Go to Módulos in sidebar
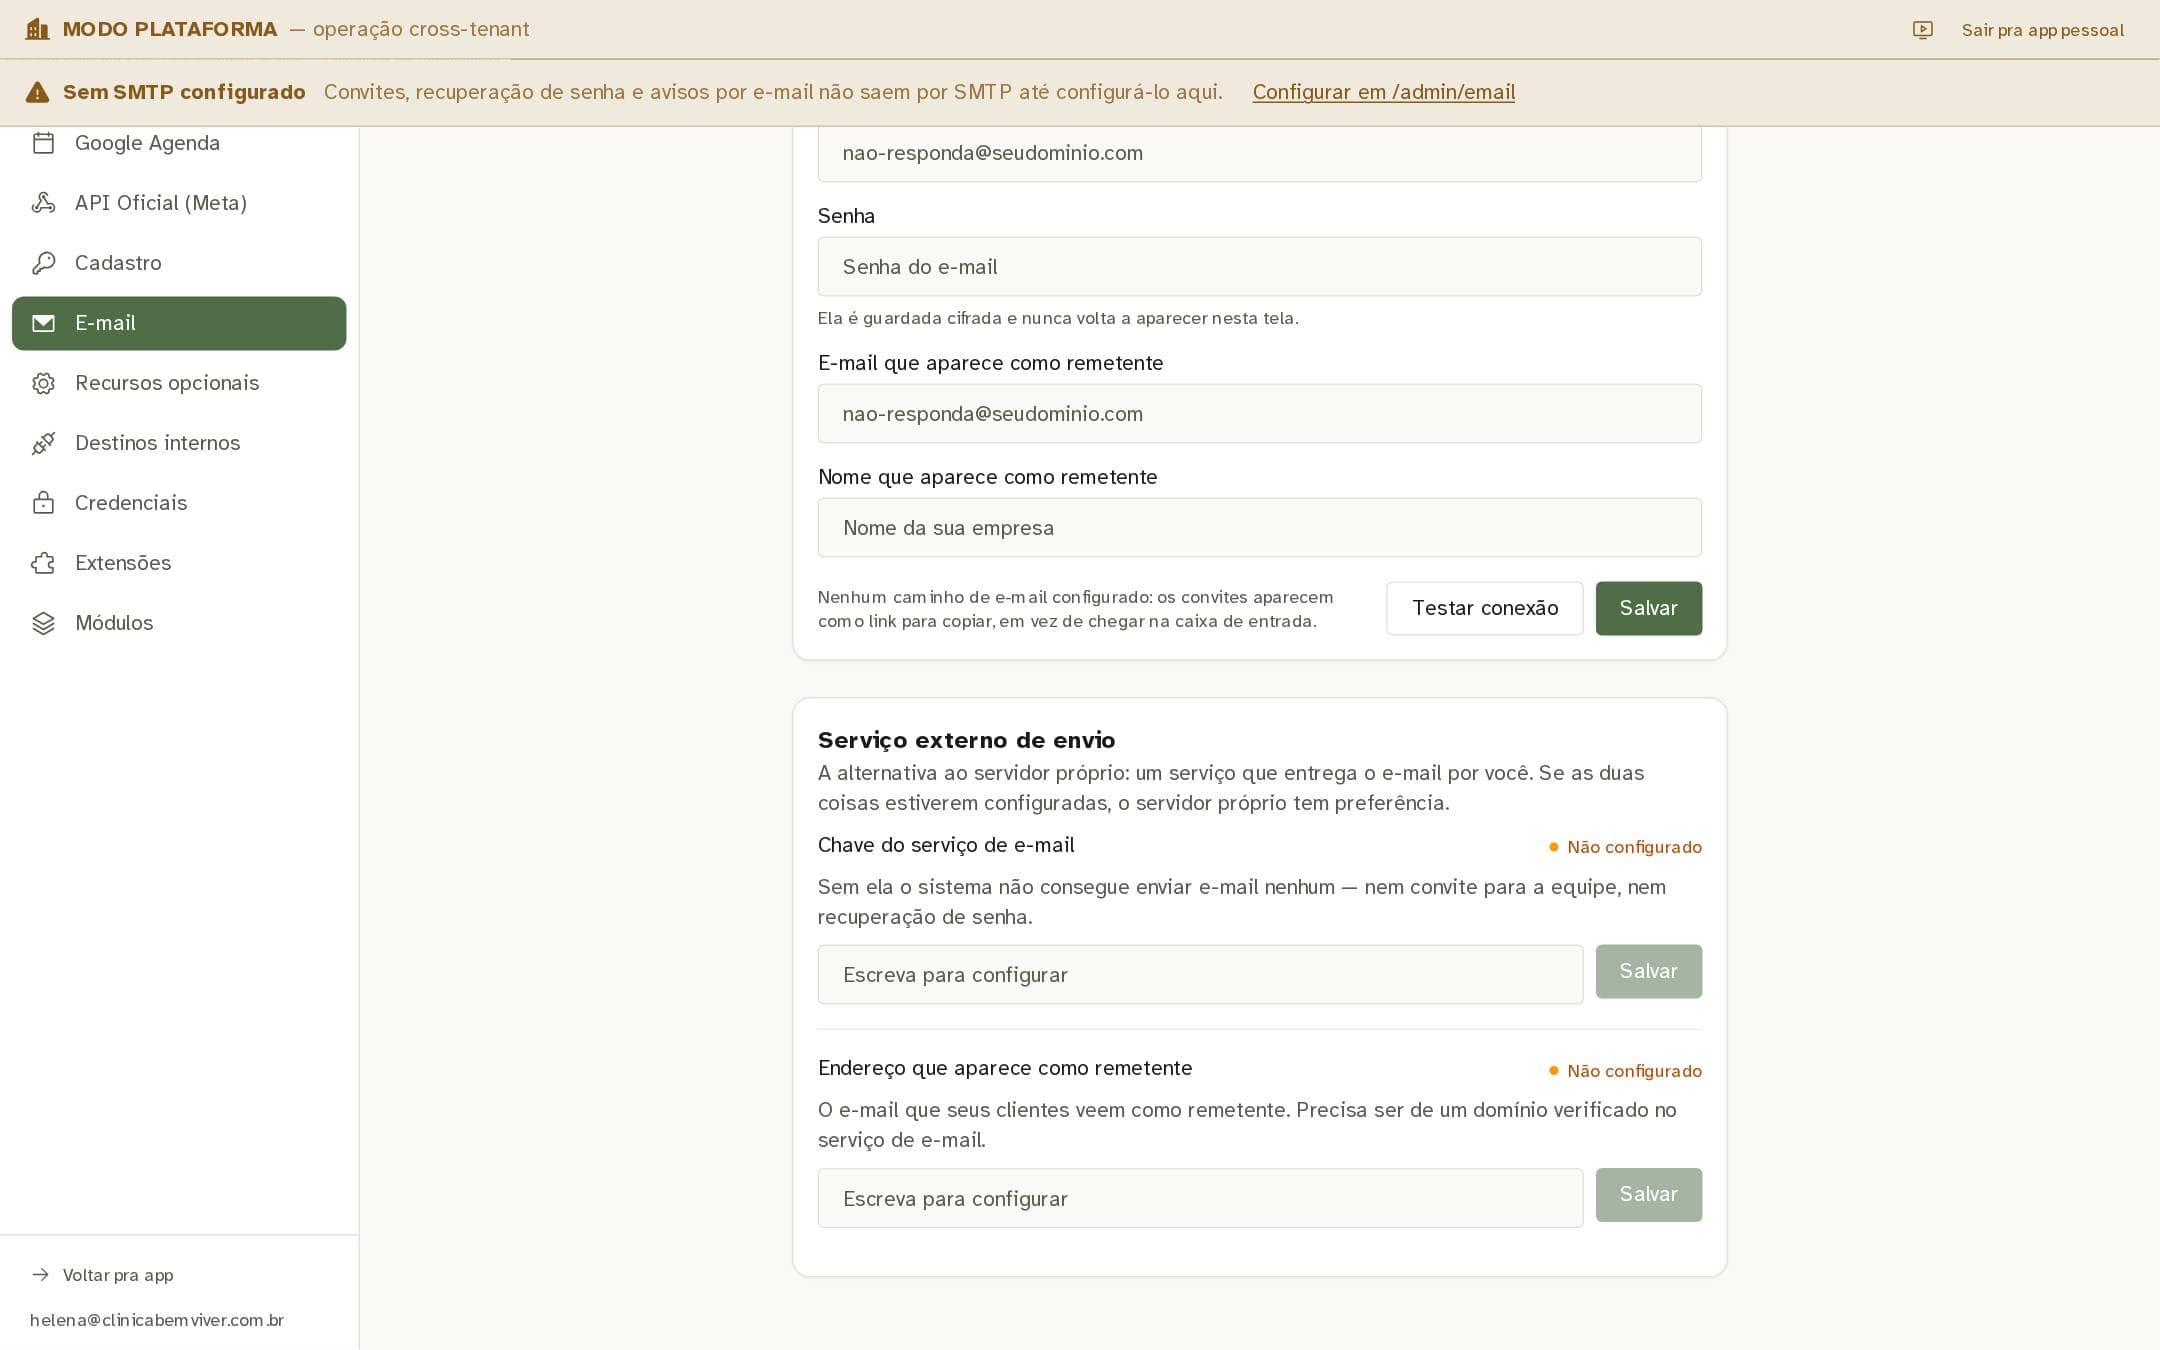The width and height of the screenshot is (2160, 1350). click(x=179, y=623)
